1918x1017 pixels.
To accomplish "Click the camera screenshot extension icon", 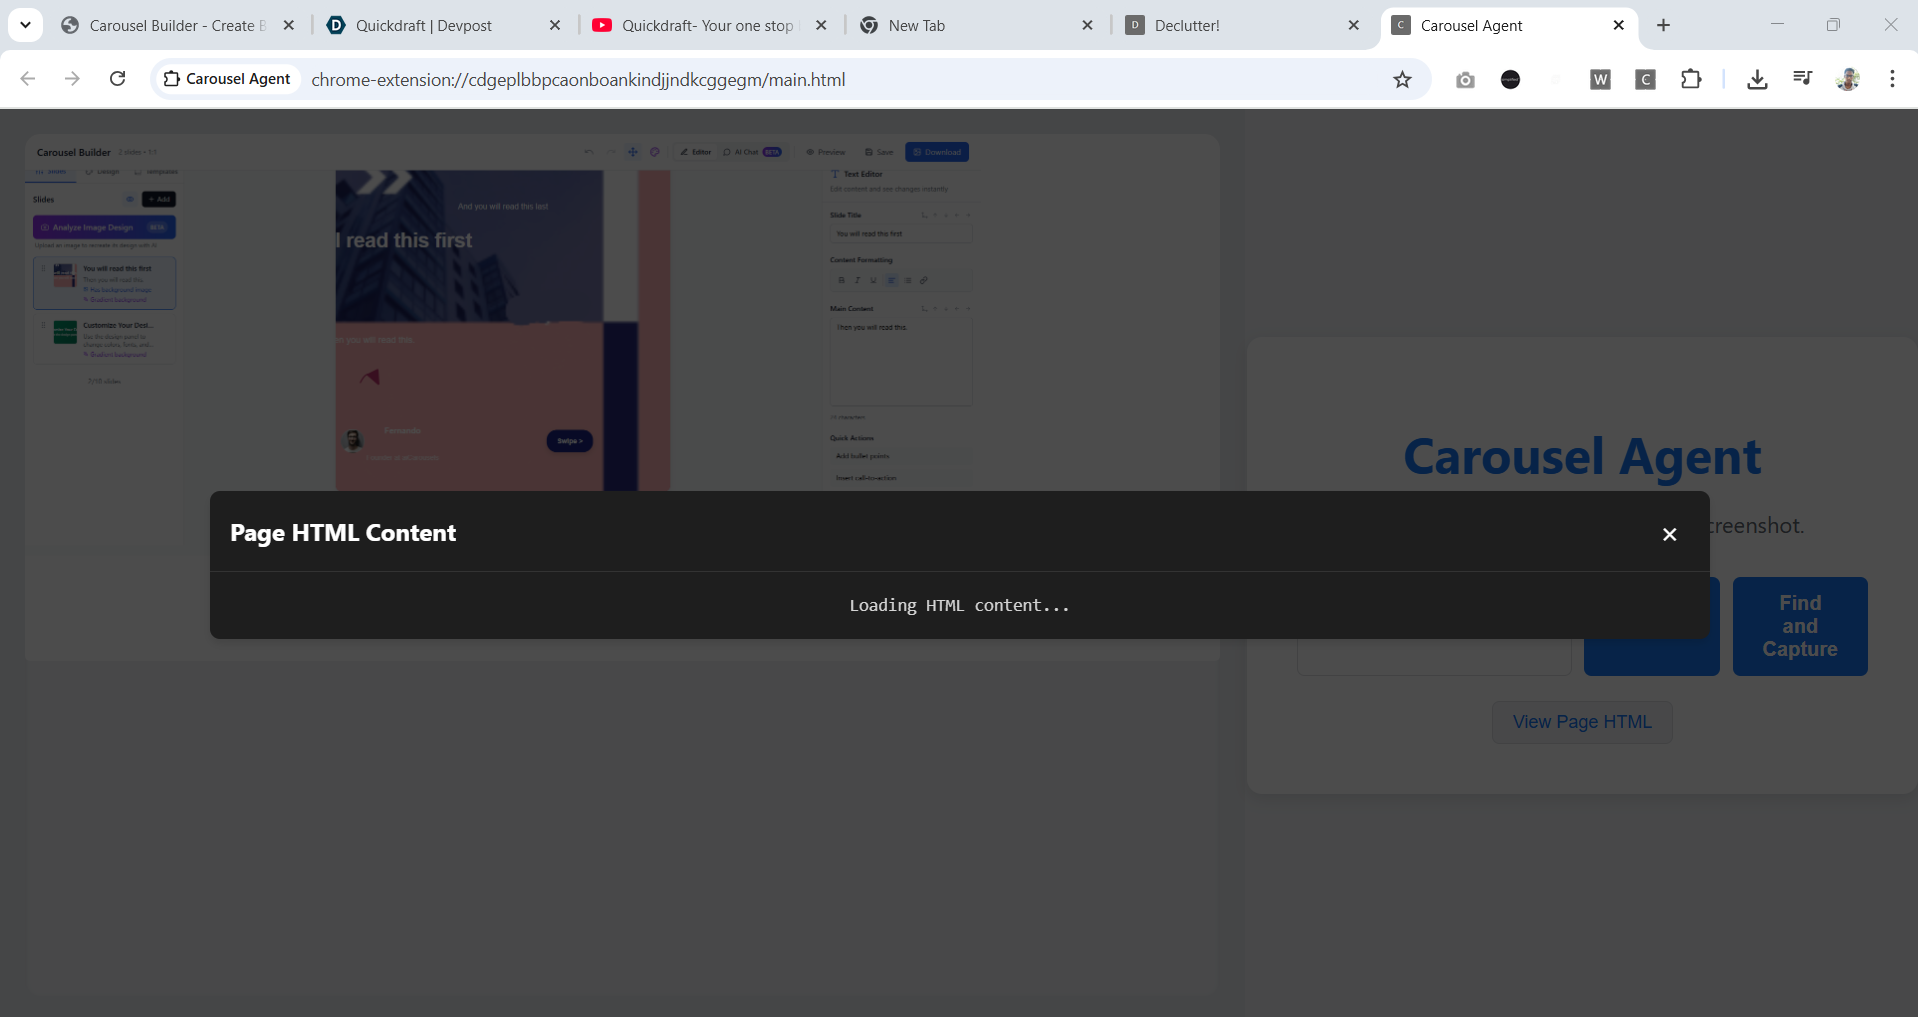I will pyautogui.click(x=1465, y=80).
